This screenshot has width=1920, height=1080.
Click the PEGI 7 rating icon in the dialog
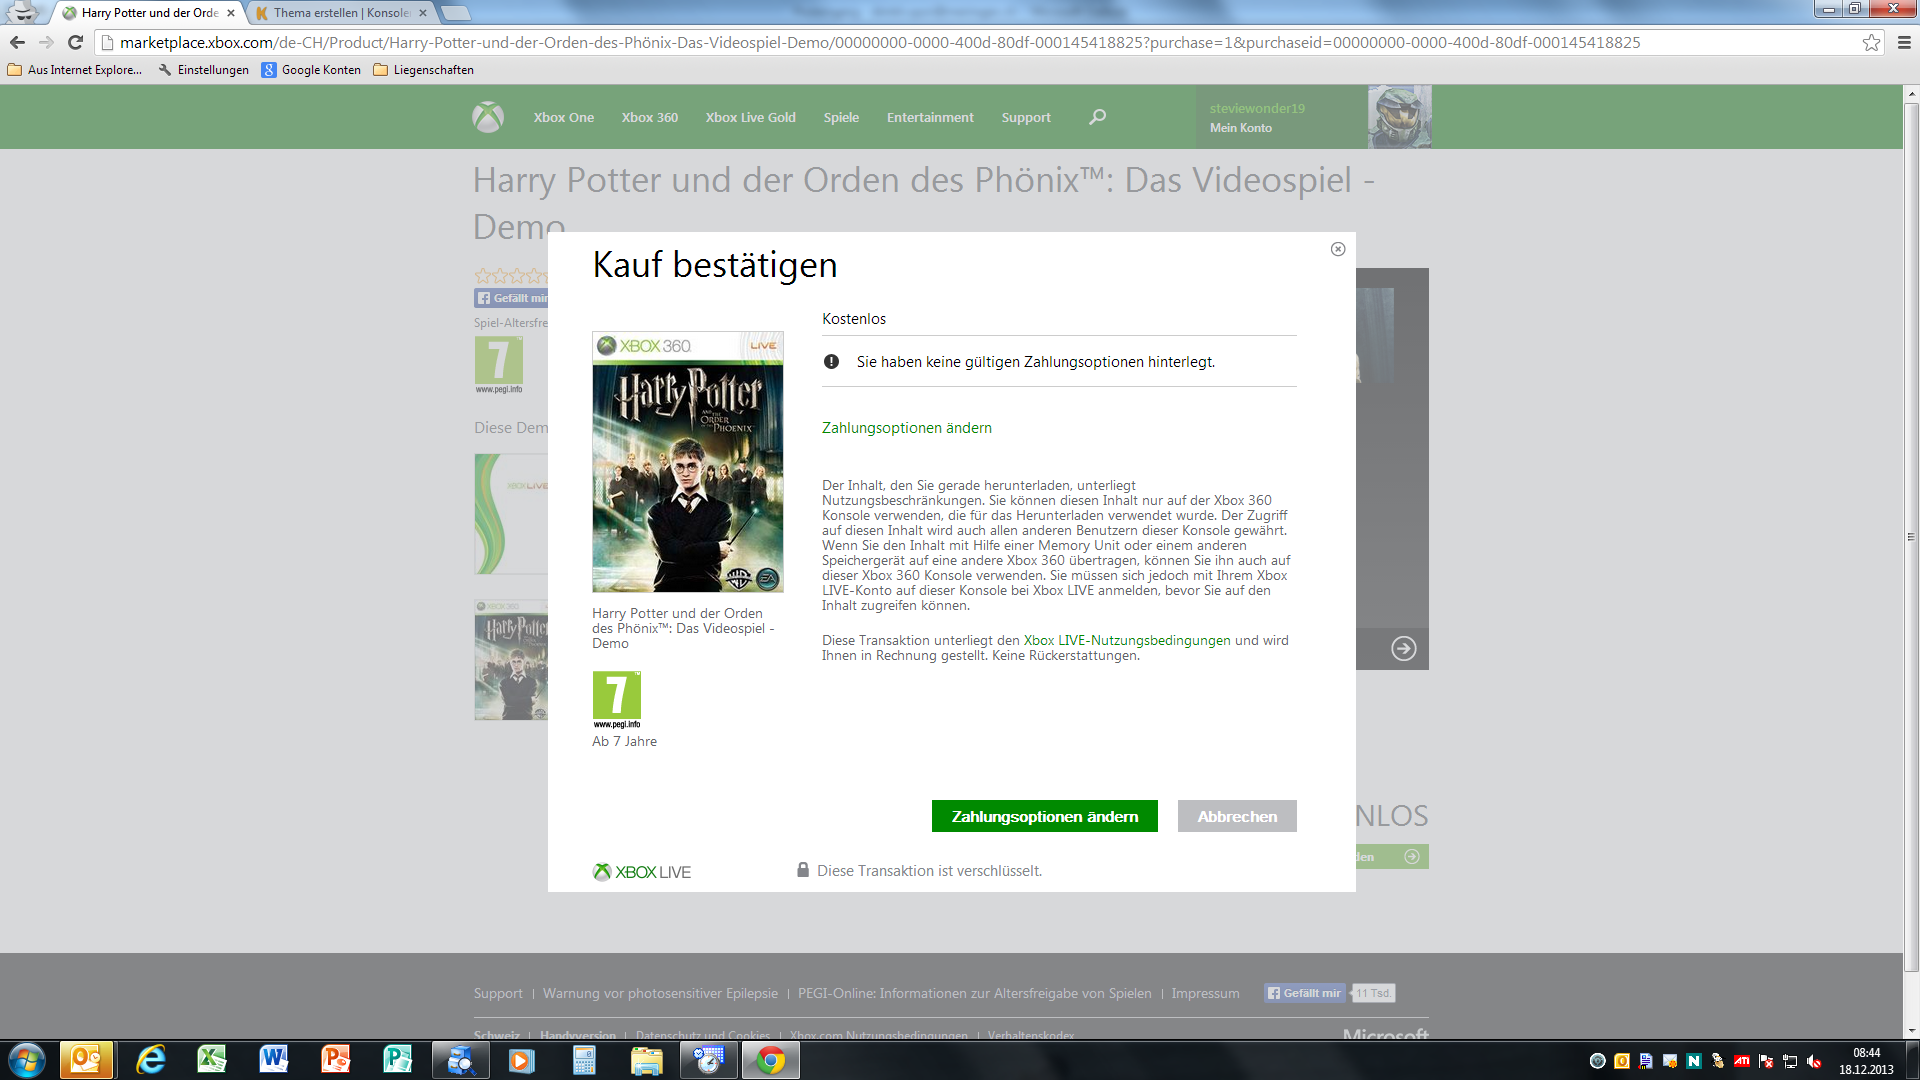pos(617,699)
